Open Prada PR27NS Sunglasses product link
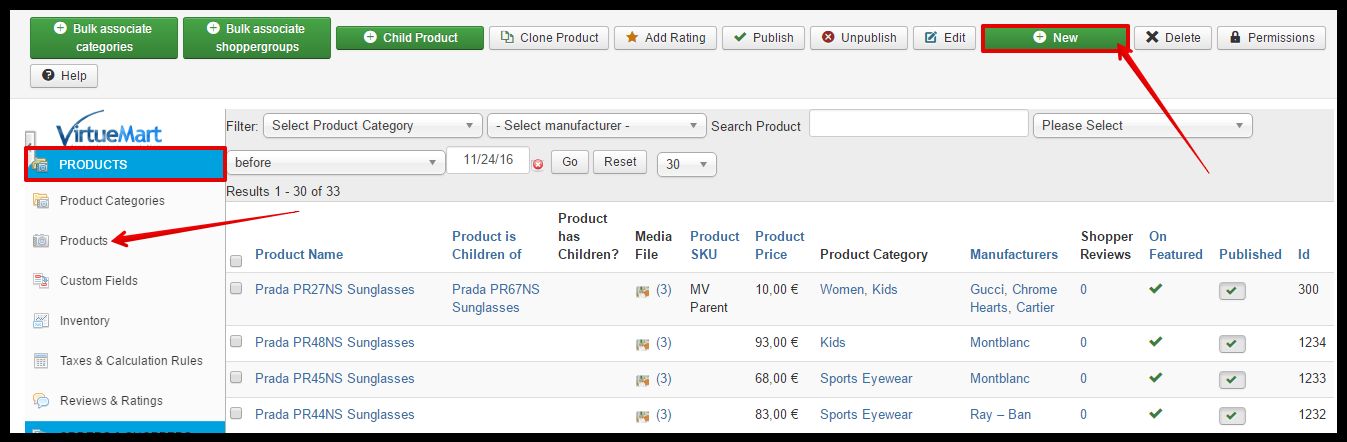 pyautogui.click(x=335, y=289)
